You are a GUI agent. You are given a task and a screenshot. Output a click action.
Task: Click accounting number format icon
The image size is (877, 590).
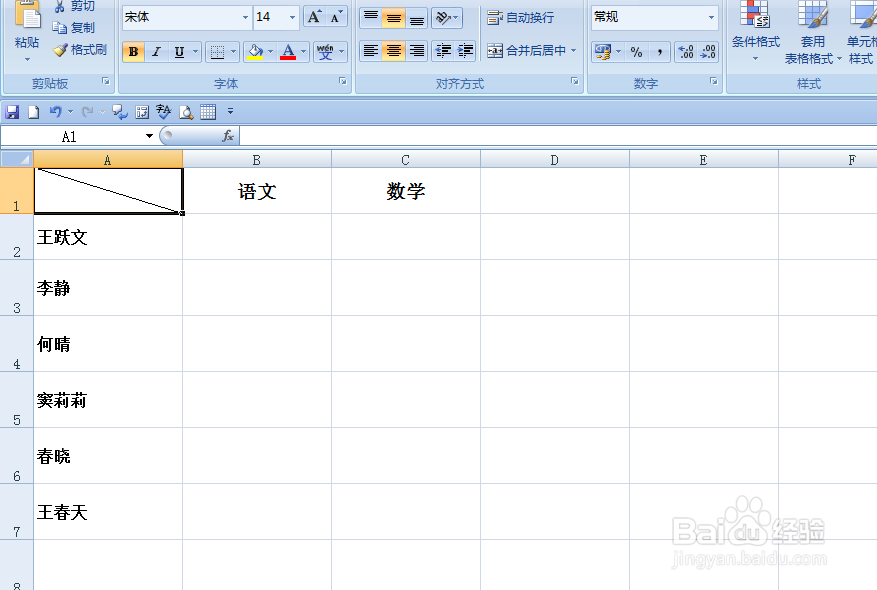click(602, 52)
